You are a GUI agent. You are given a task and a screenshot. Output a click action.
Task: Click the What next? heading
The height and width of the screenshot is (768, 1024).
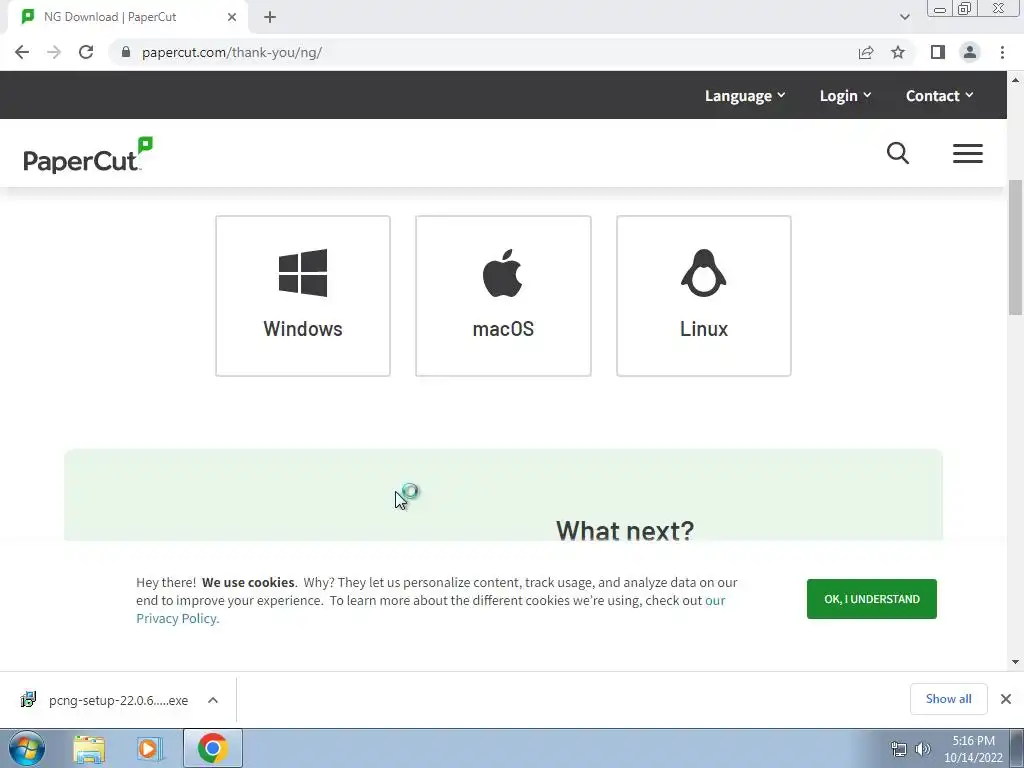pyautogui.click(x=625, y=530)
